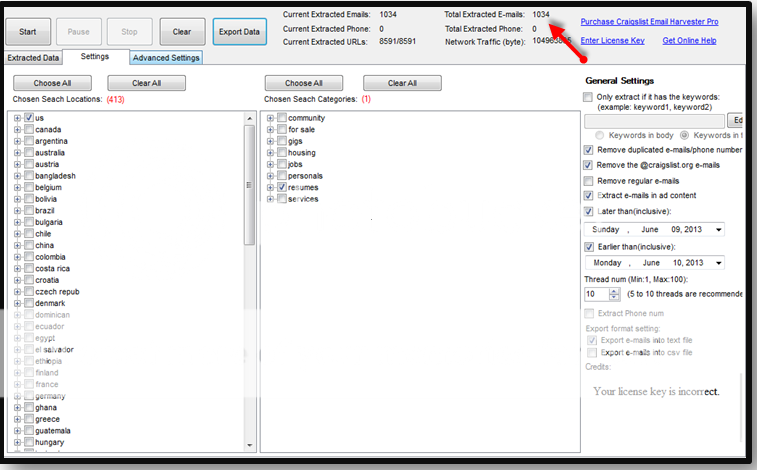Check the greece location checkbox
This screenshot has height=470, width=757.
pyautogui.click(x=29, y=418)
